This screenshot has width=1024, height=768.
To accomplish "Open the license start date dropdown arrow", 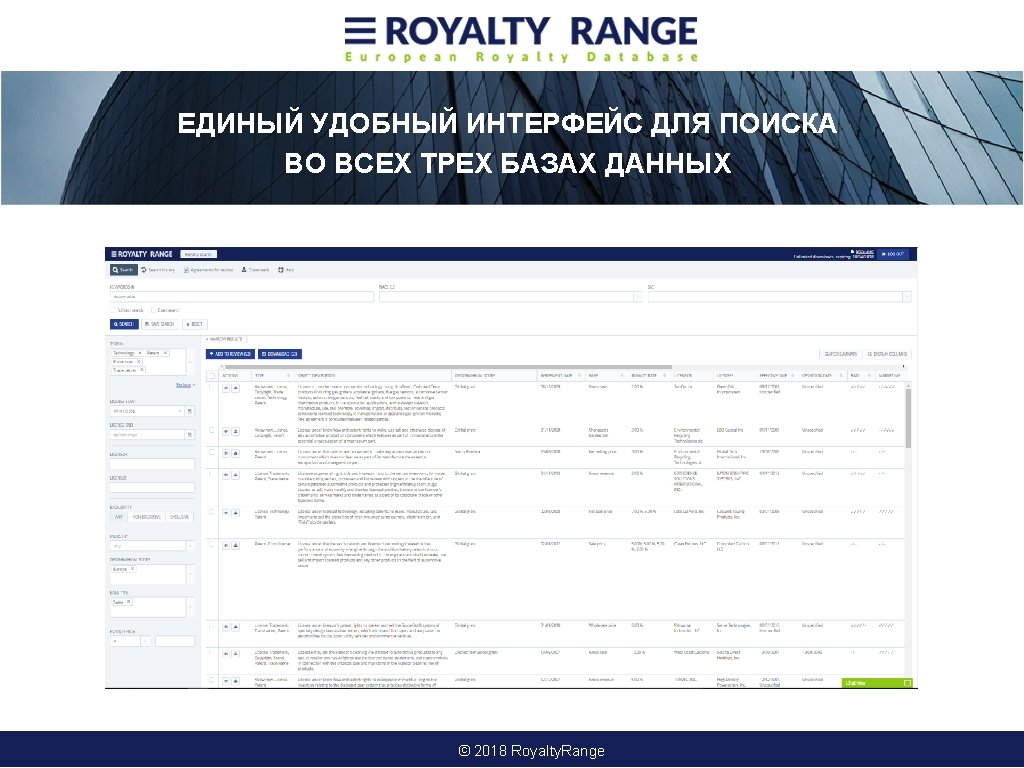I will (180, 411).
